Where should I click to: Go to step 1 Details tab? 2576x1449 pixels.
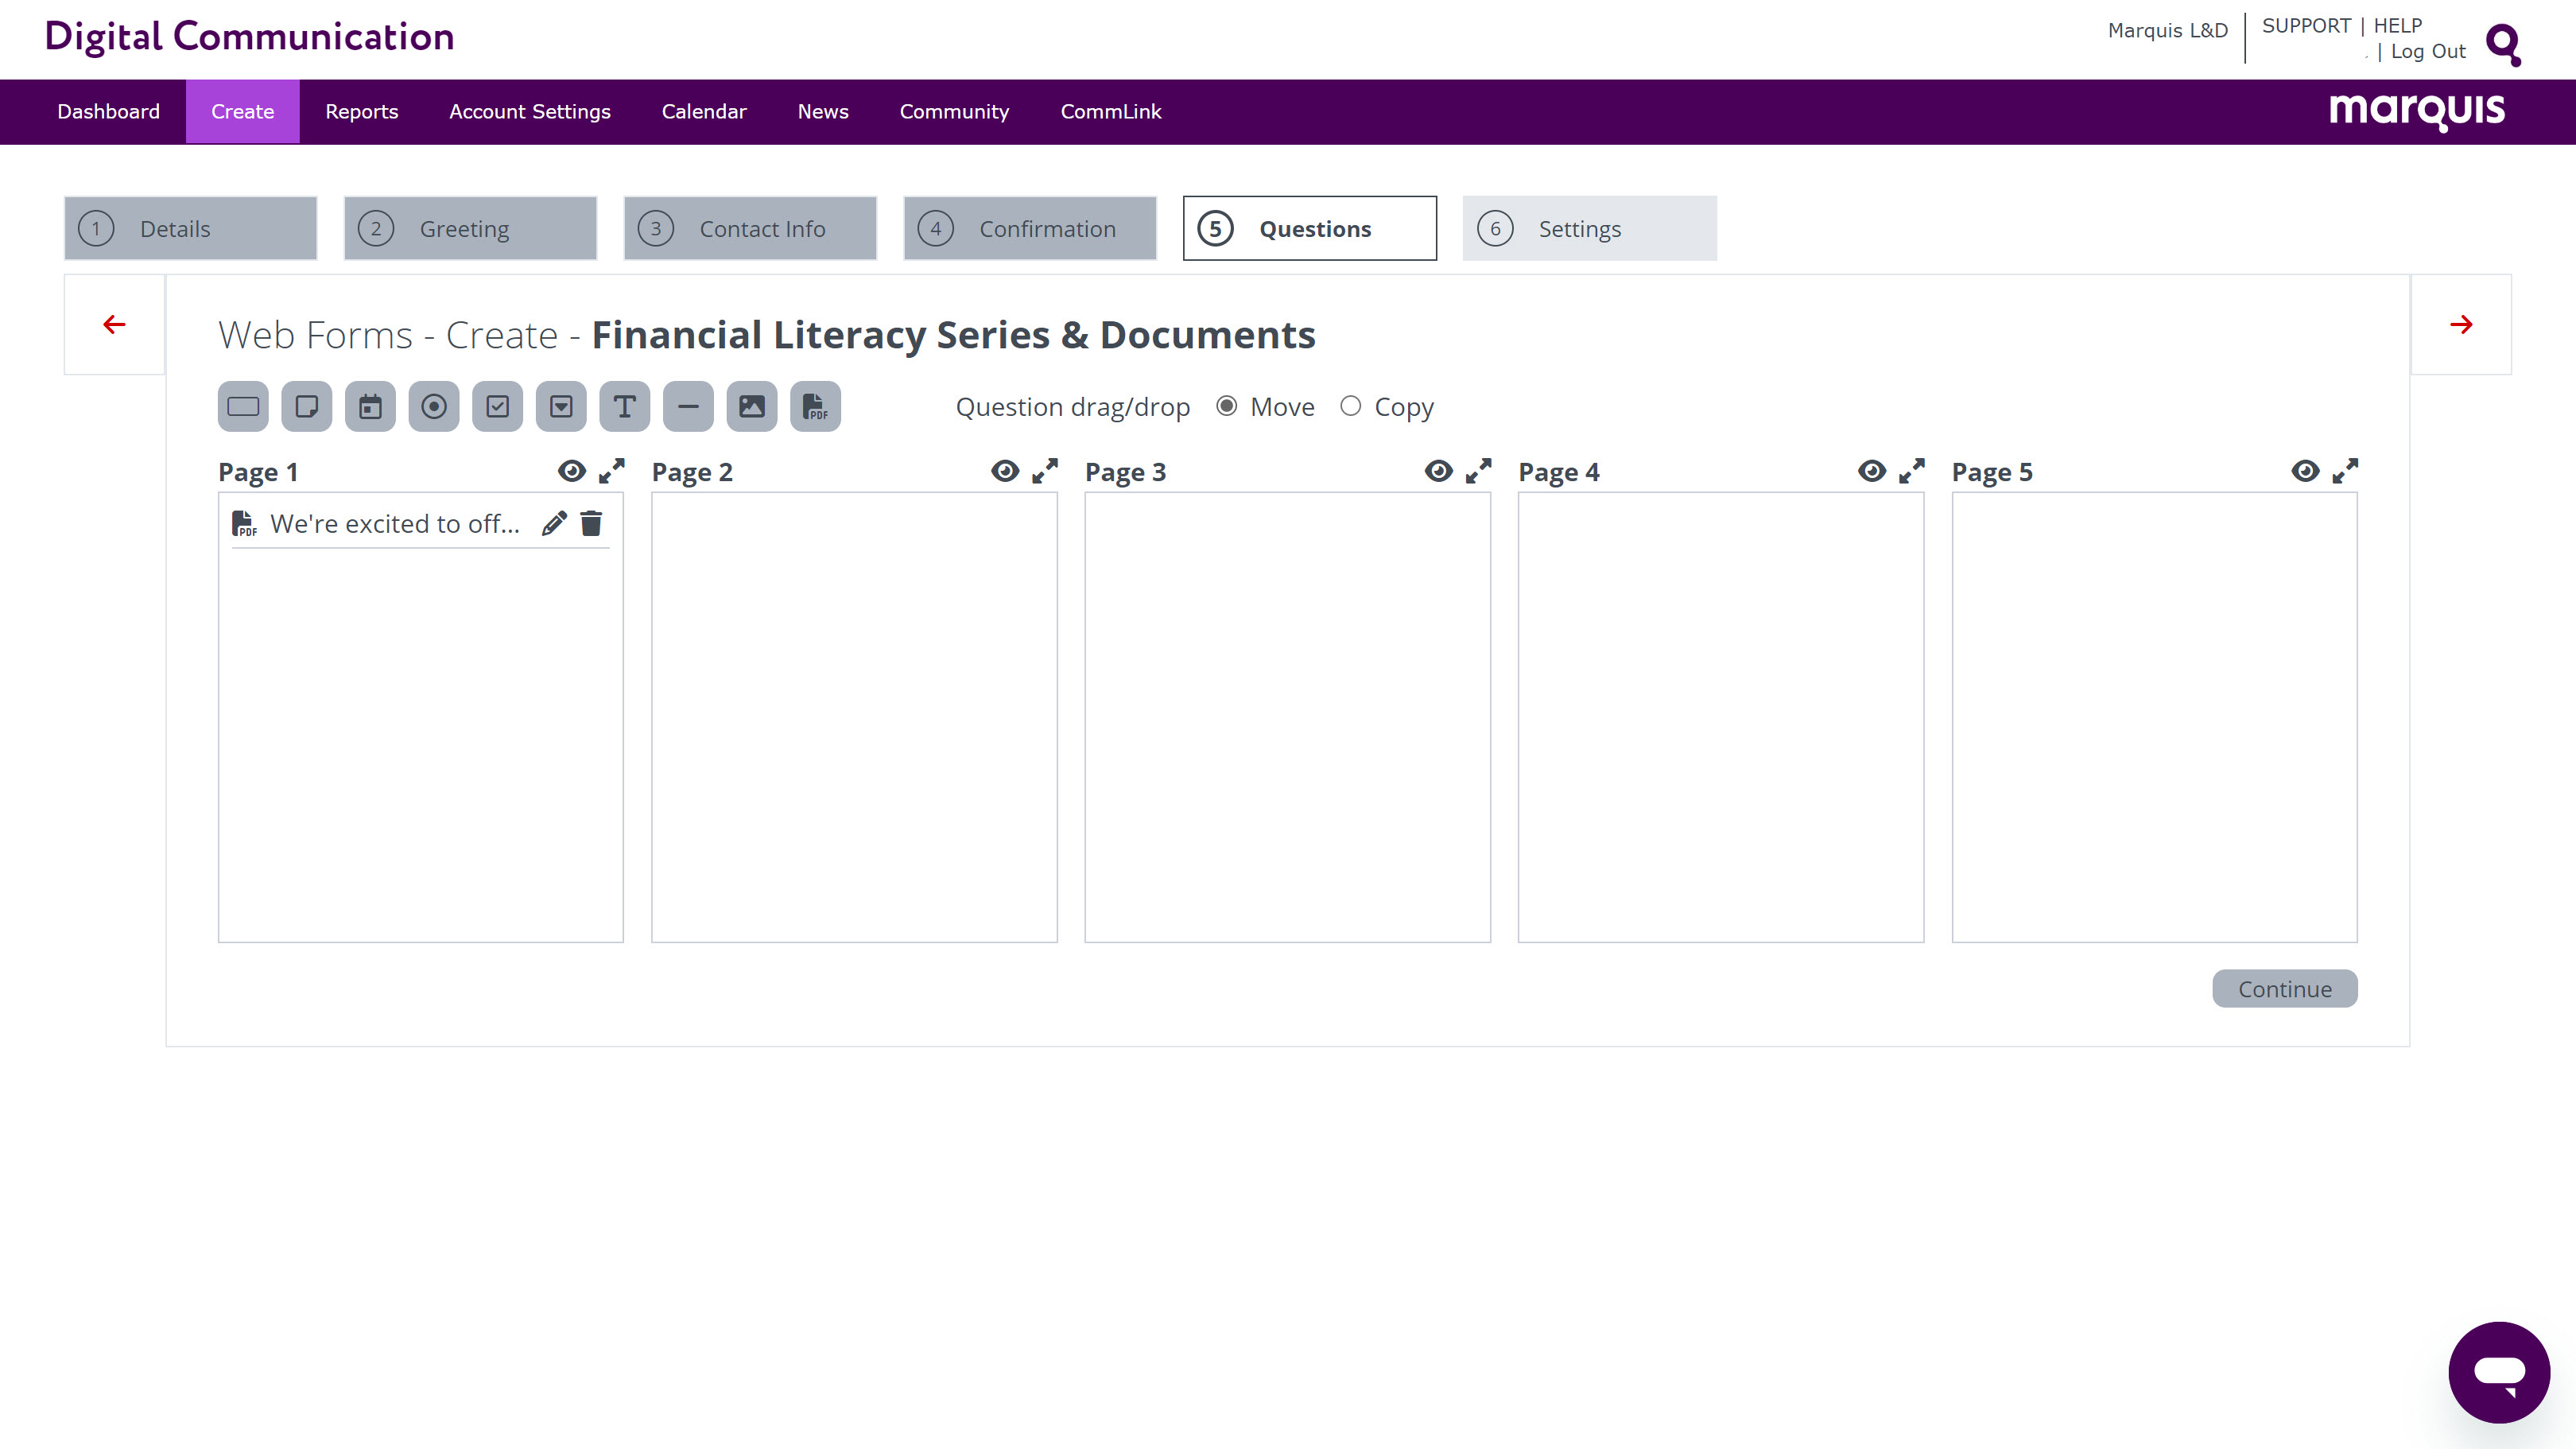click(x=190, y=228)
